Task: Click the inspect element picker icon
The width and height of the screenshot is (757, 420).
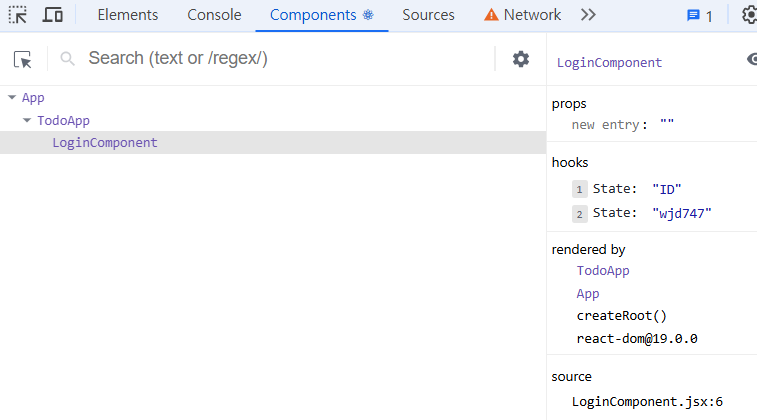Action: tap(18, 15)
